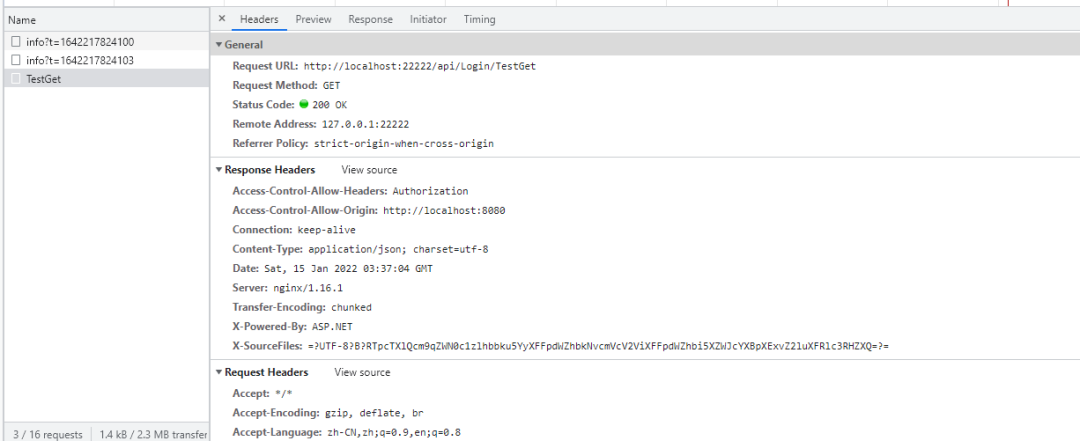Image resolution: width=1080 pixels, height=441 pixels.
Task: Click the Request URL value
Action: coord(419,66)
